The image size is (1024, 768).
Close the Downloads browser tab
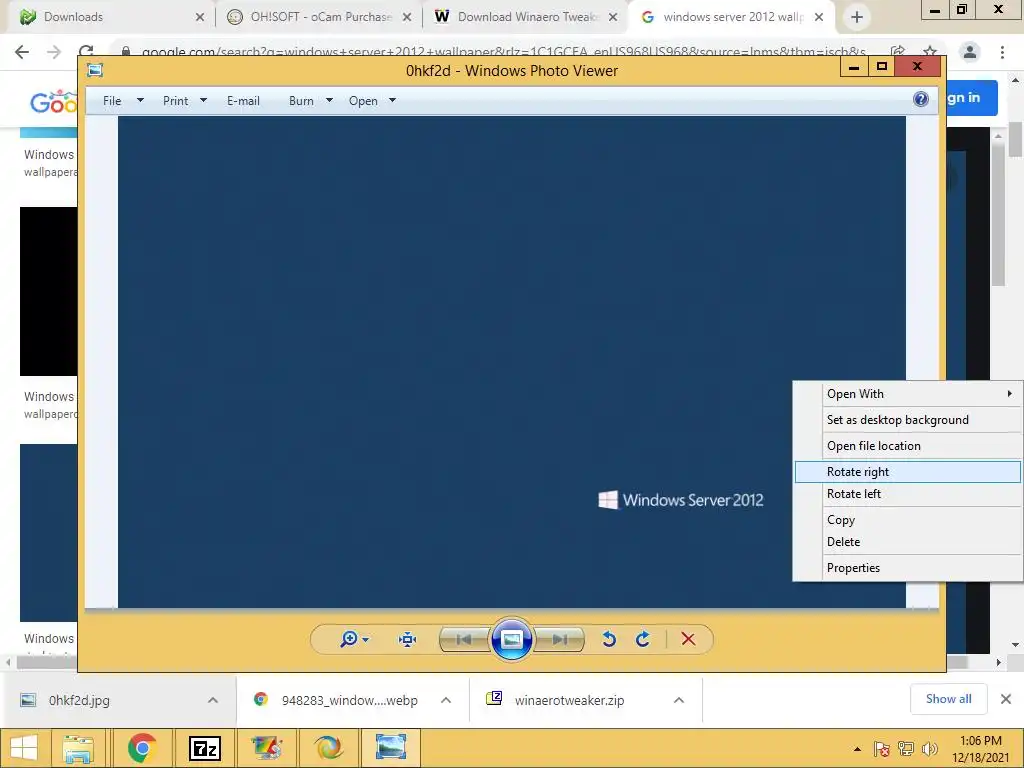[x=200, y=18]
